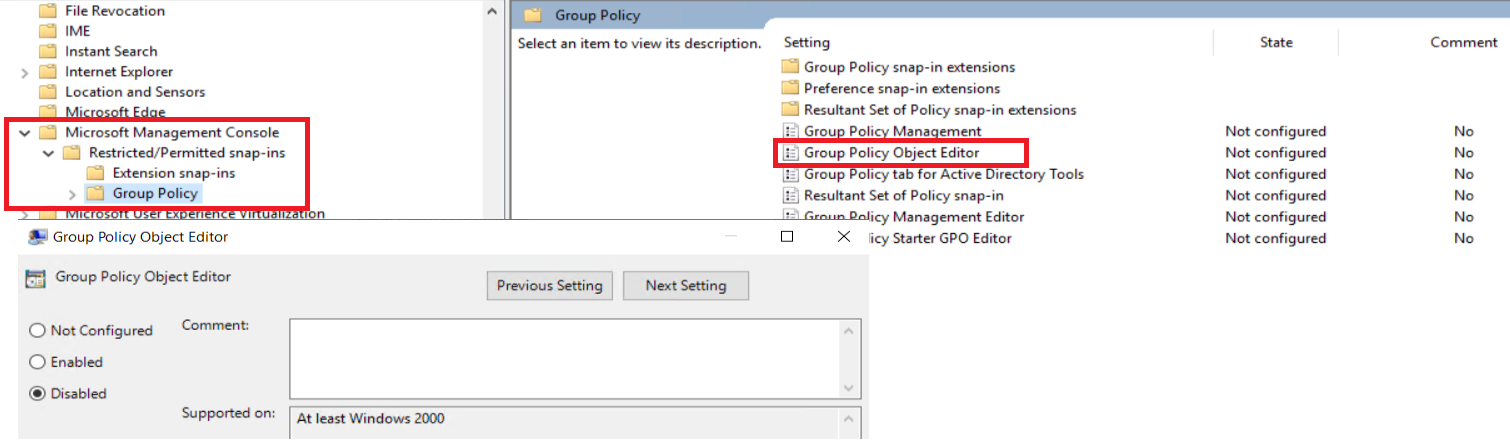Viewport: 1510px width, 444px height.
Task: Select the Enabled radio button
Action: [x=38, y=362]
